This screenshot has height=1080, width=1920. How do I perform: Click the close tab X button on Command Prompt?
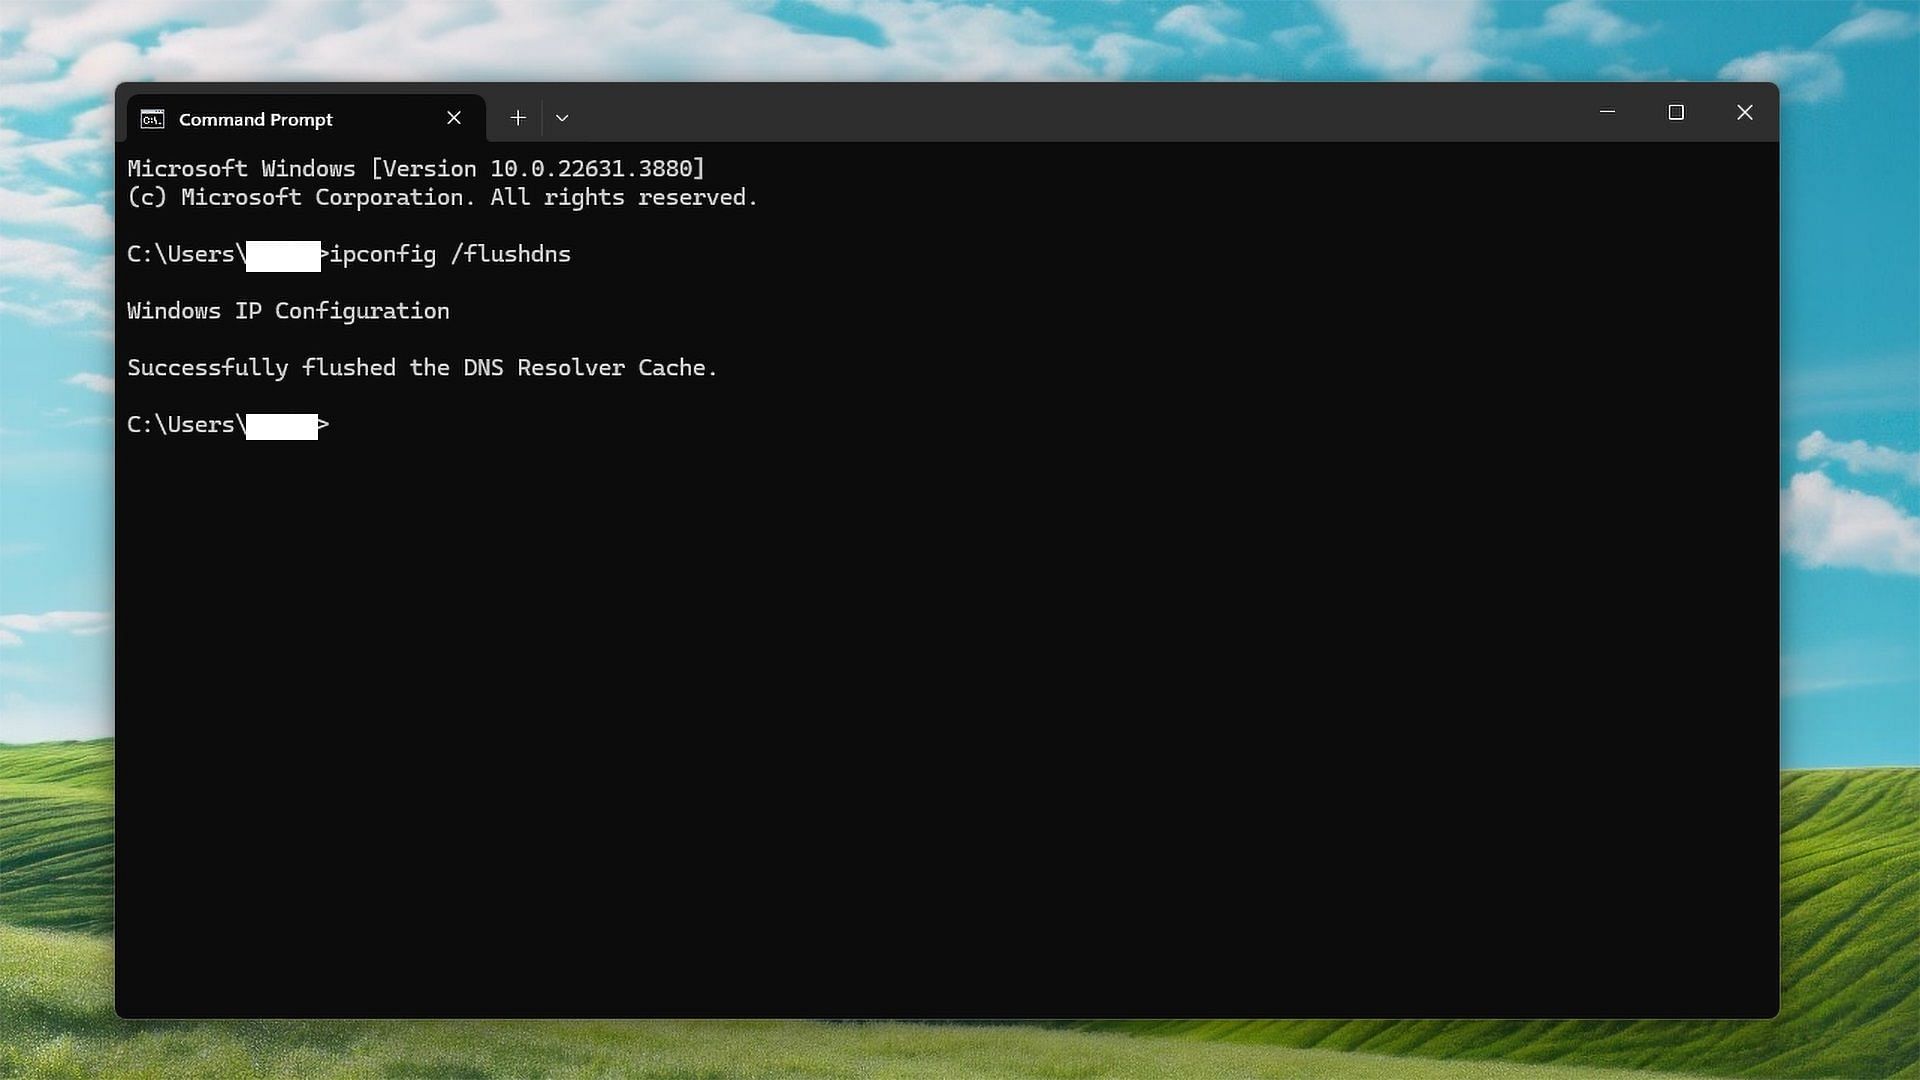(x=454, y=117)
